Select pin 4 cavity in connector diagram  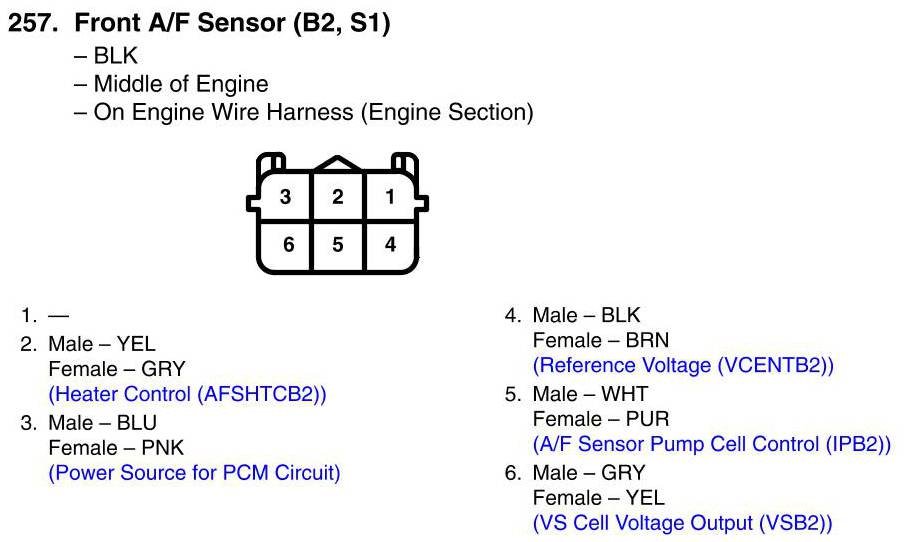coord(390,244)
